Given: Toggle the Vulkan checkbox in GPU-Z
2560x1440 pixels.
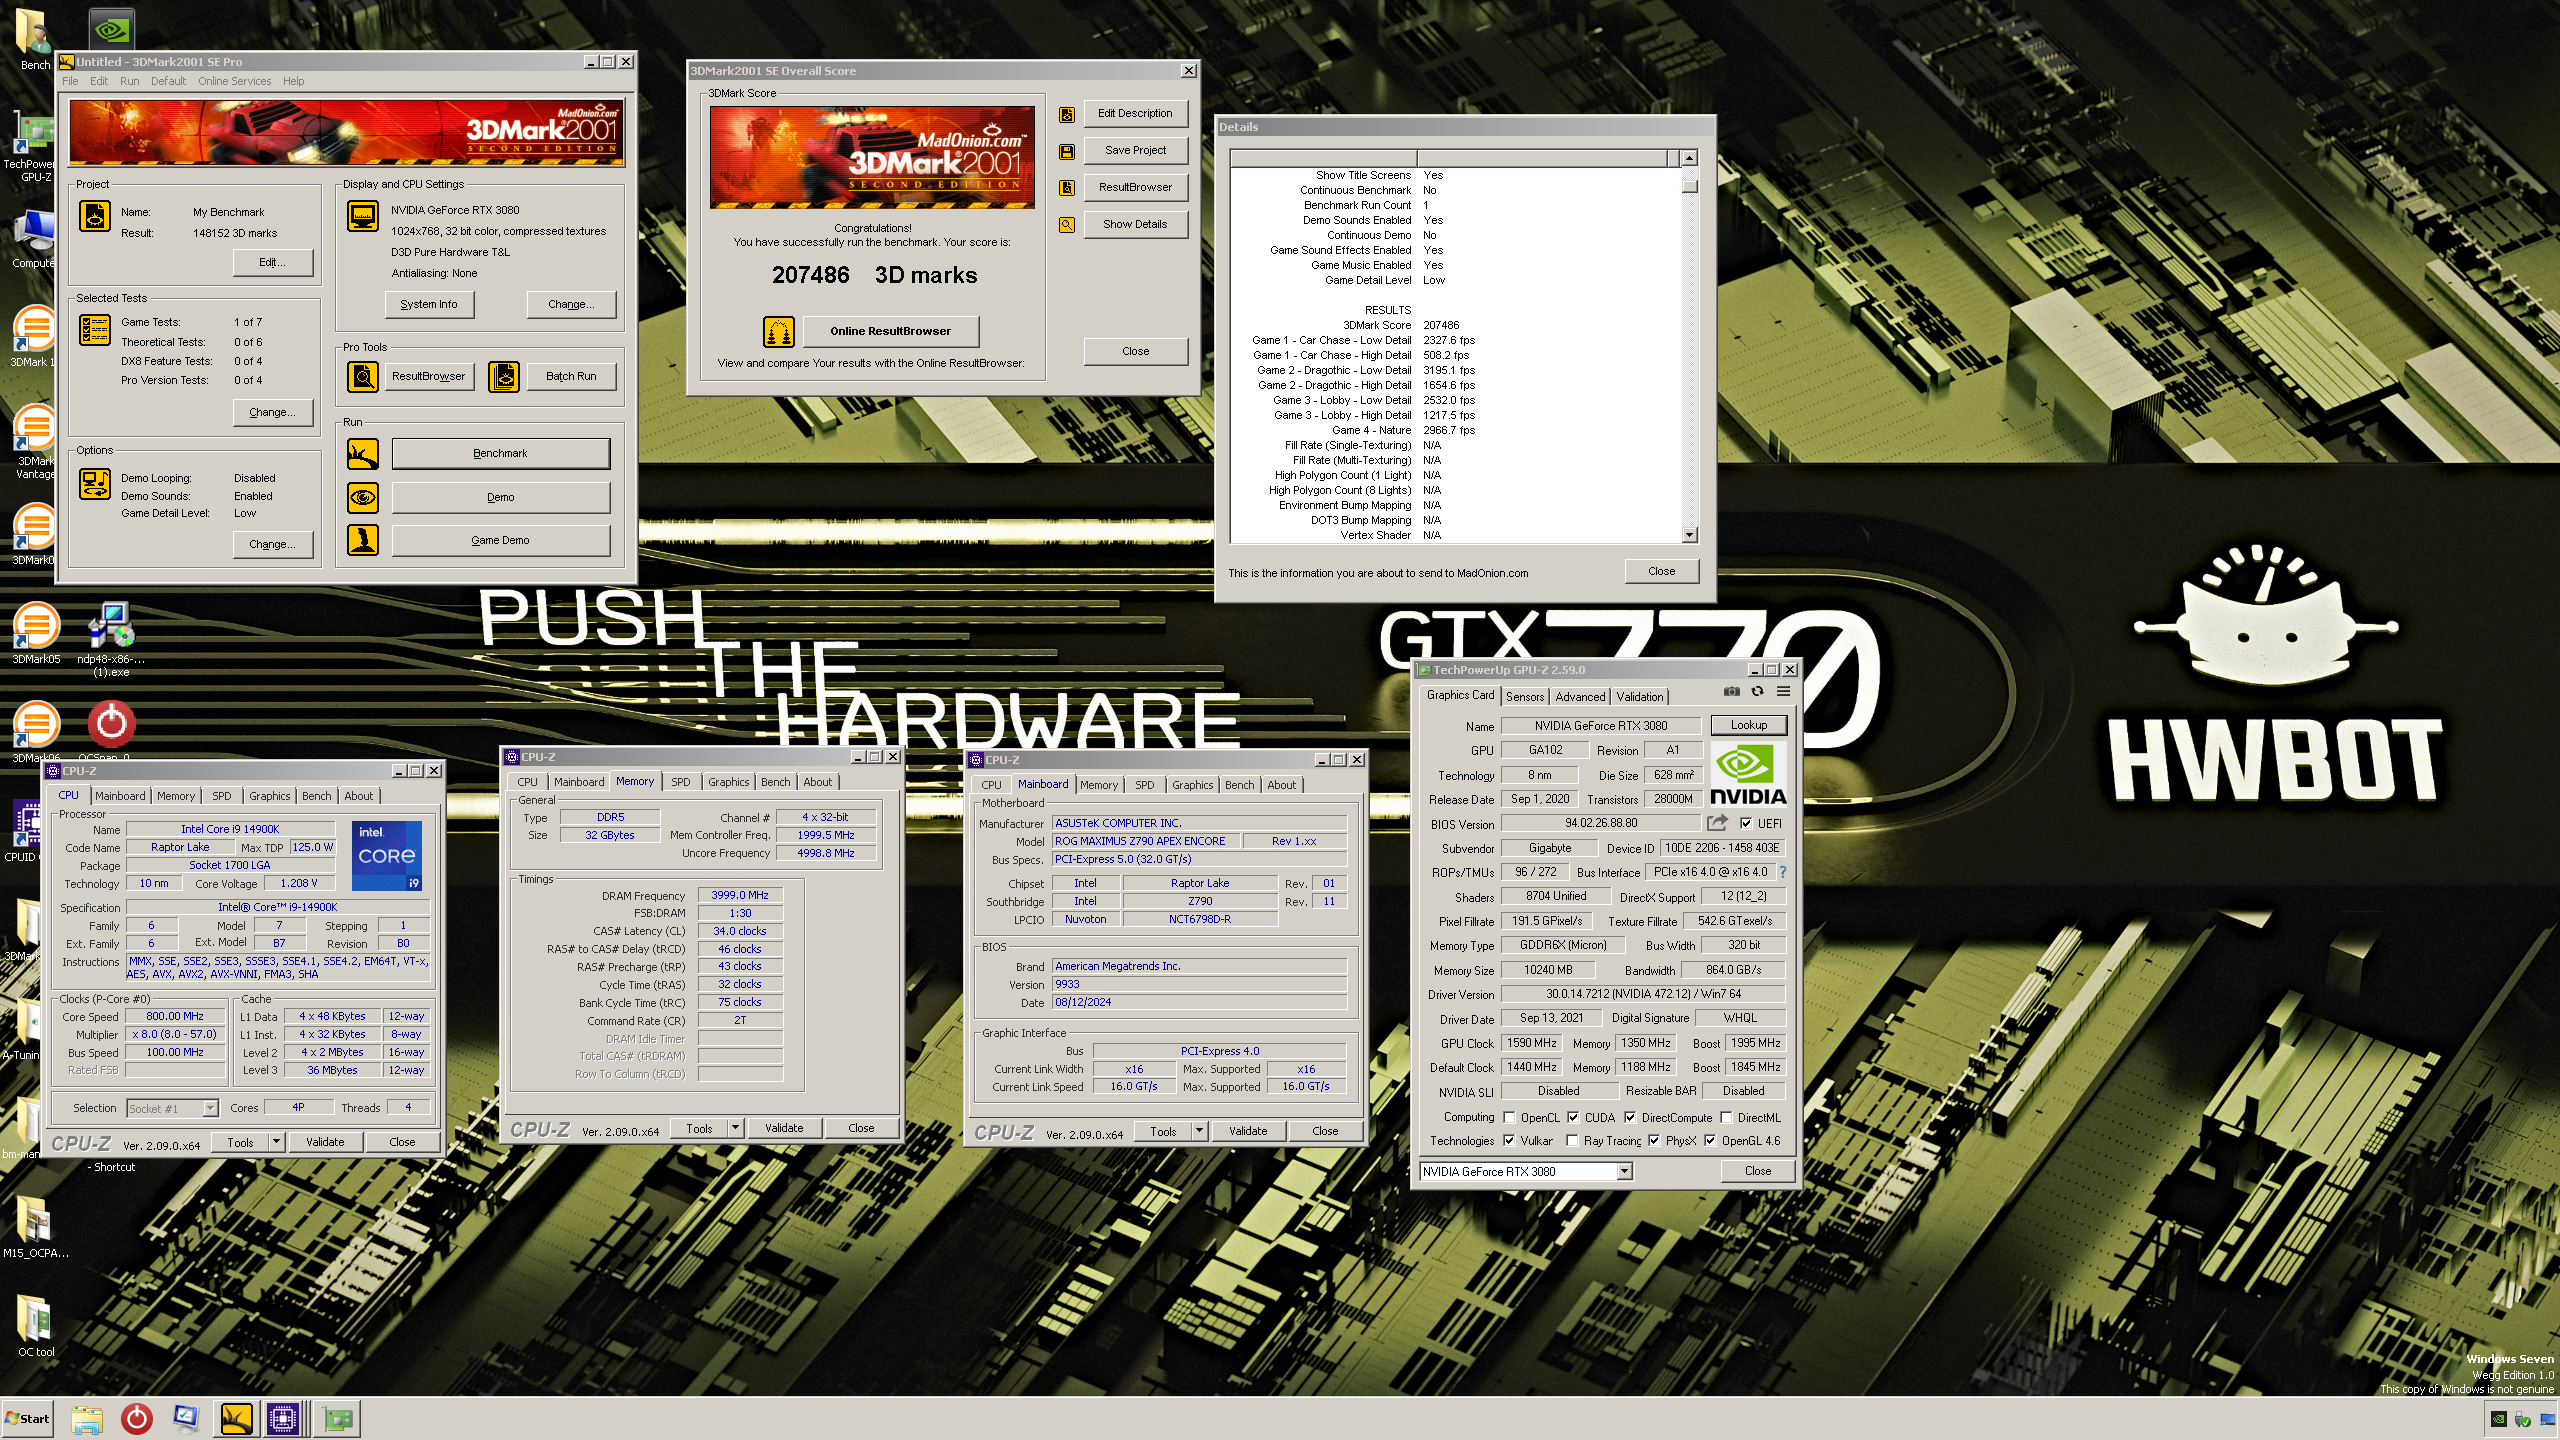Looking at the screenshot, I should [1509, 1141].
